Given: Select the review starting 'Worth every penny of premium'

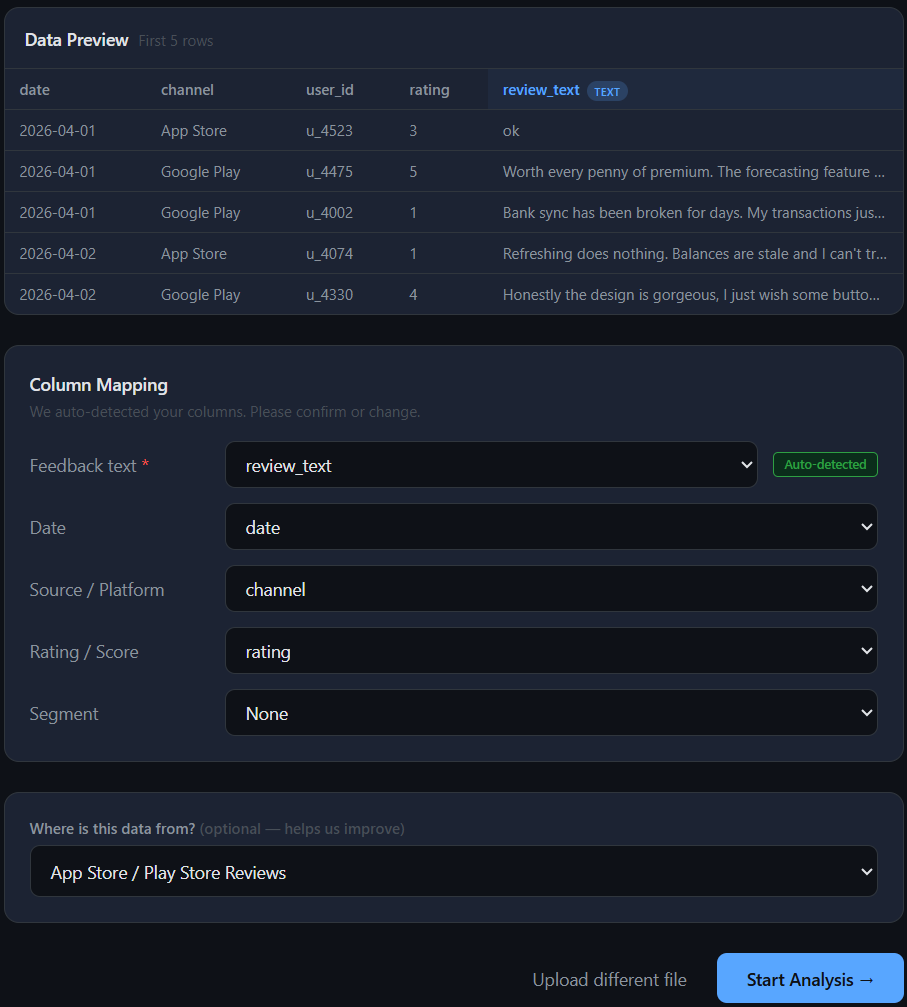Looking at the screenshot, I should point(693,171).
